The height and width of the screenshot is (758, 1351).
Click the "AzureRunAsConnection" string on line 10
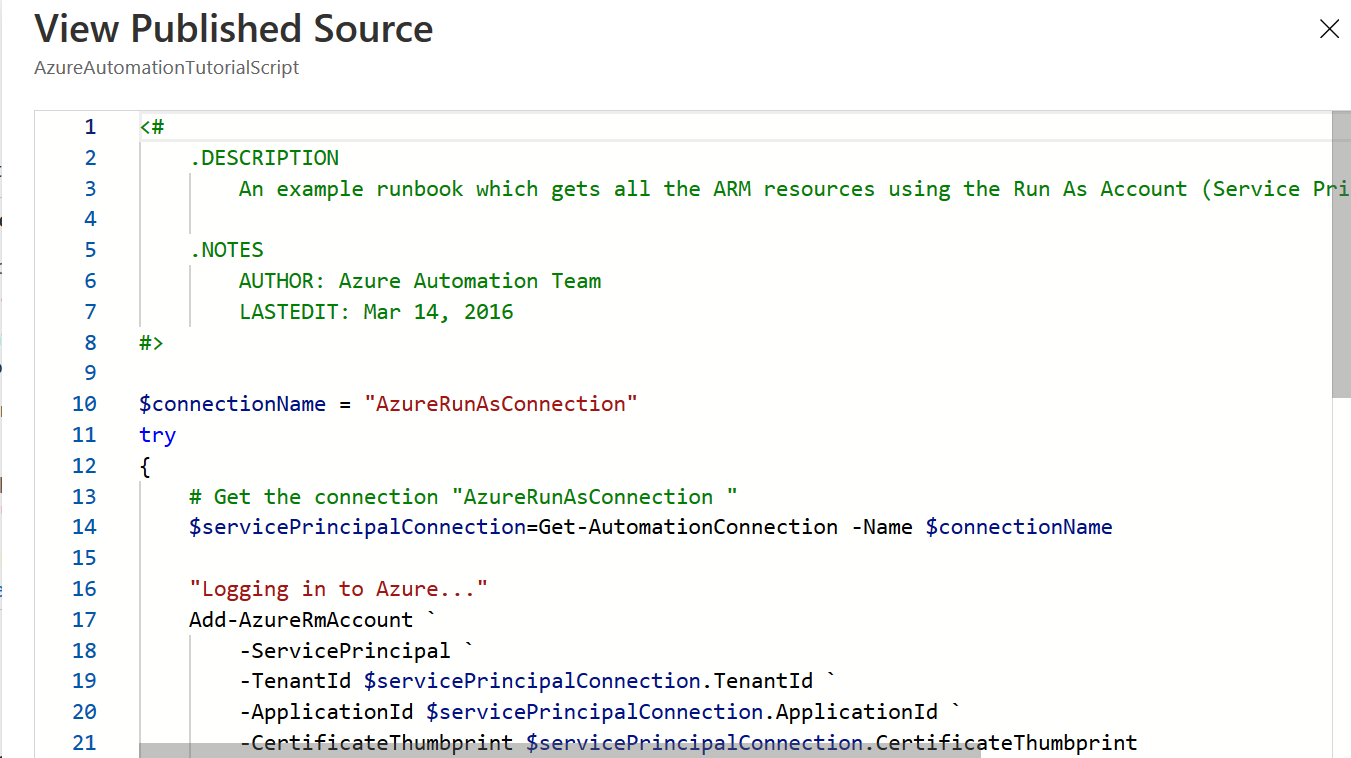(x=501, y=404)
